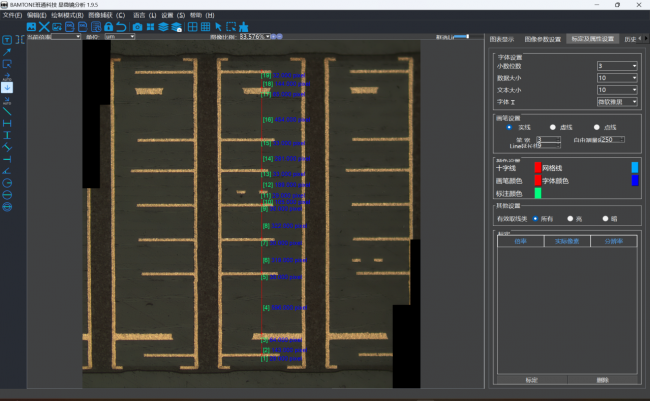Select the angle measurement tool

point(7,171)
